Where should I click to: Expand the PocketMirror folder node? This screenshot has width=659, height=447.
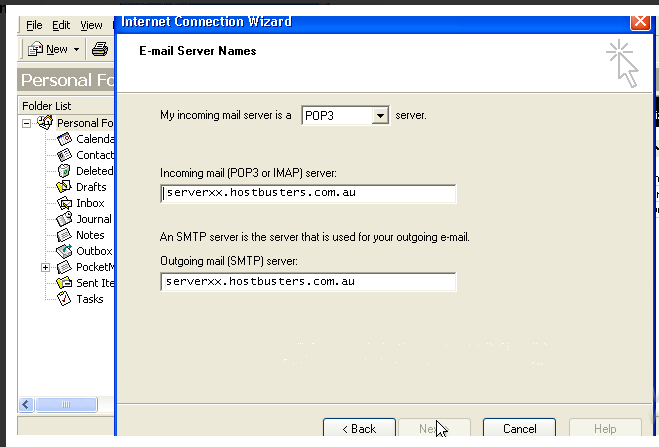(45, 267)
